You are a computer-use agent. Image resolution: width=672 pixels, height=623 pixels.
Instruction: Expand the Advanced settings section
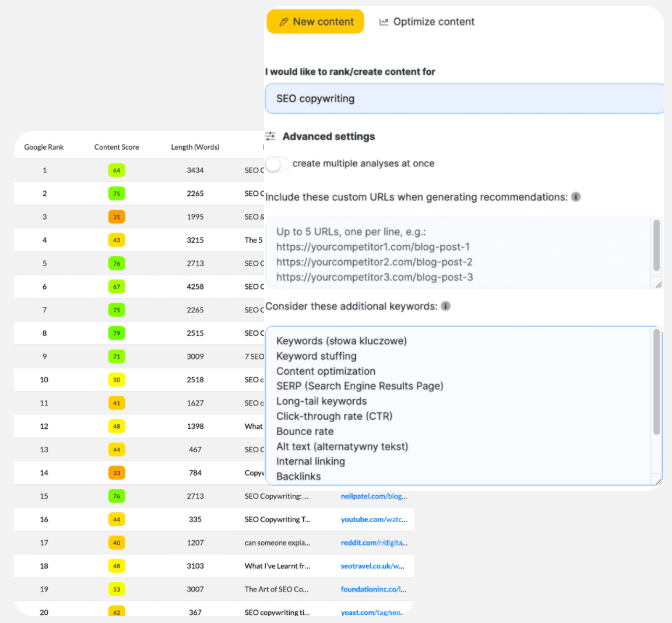[x=328, y=136]
